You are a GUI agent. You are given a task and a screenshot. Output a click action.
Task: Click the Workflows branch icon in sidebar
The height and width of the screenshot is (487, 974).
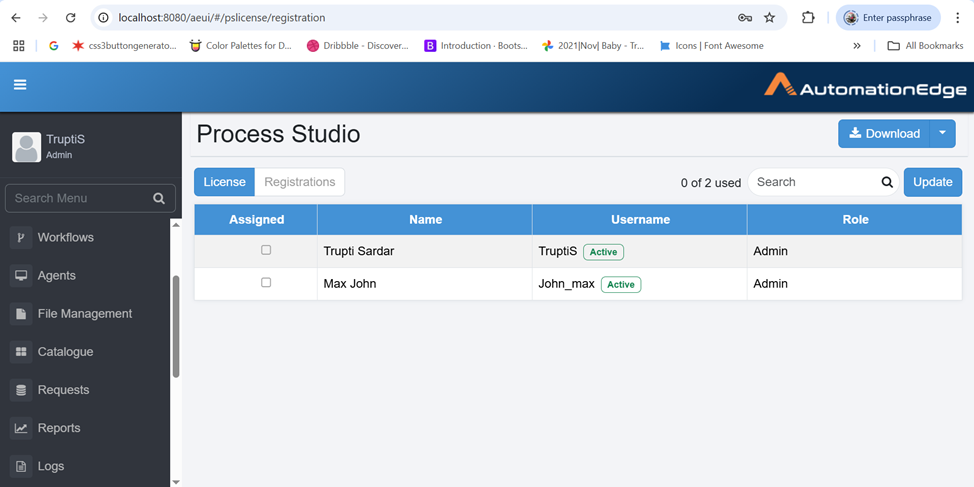[21, 237]
